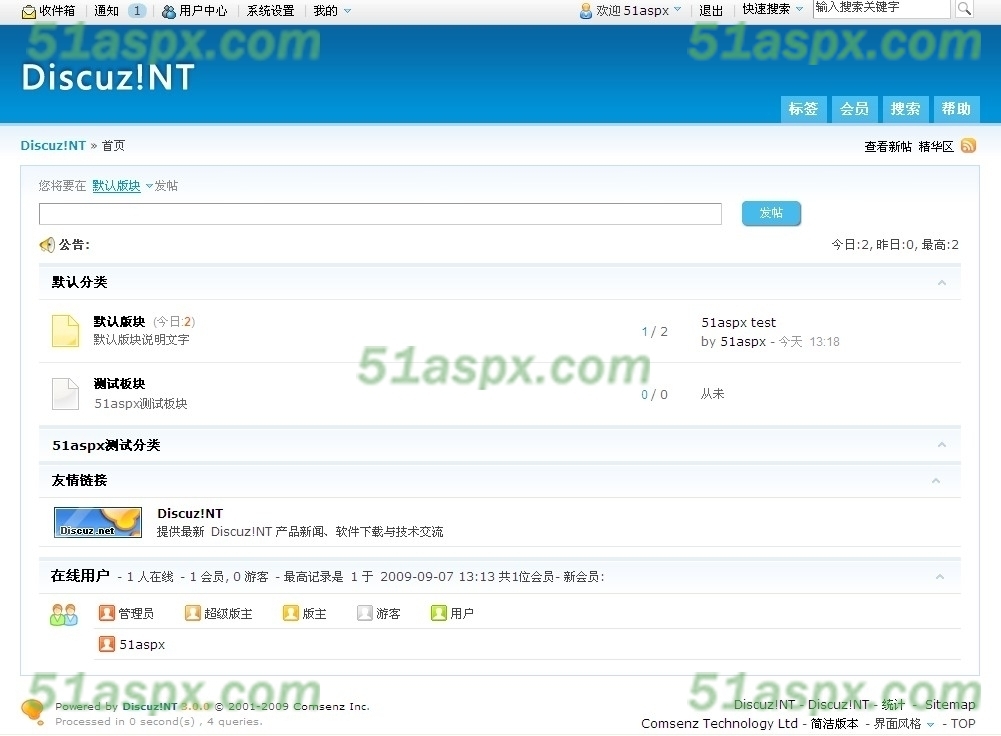Open the footer Sitemap link

pyautogui.click(x=950, y=705)
